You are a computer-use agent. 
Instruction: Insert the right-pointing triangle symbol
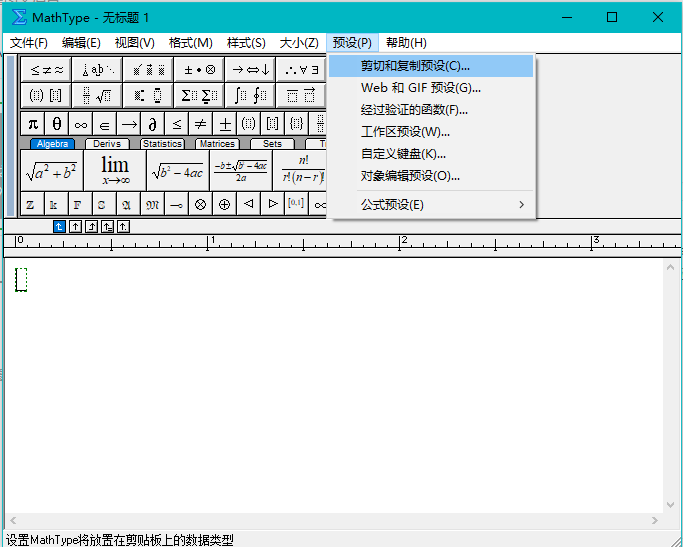tap(273, 204)
